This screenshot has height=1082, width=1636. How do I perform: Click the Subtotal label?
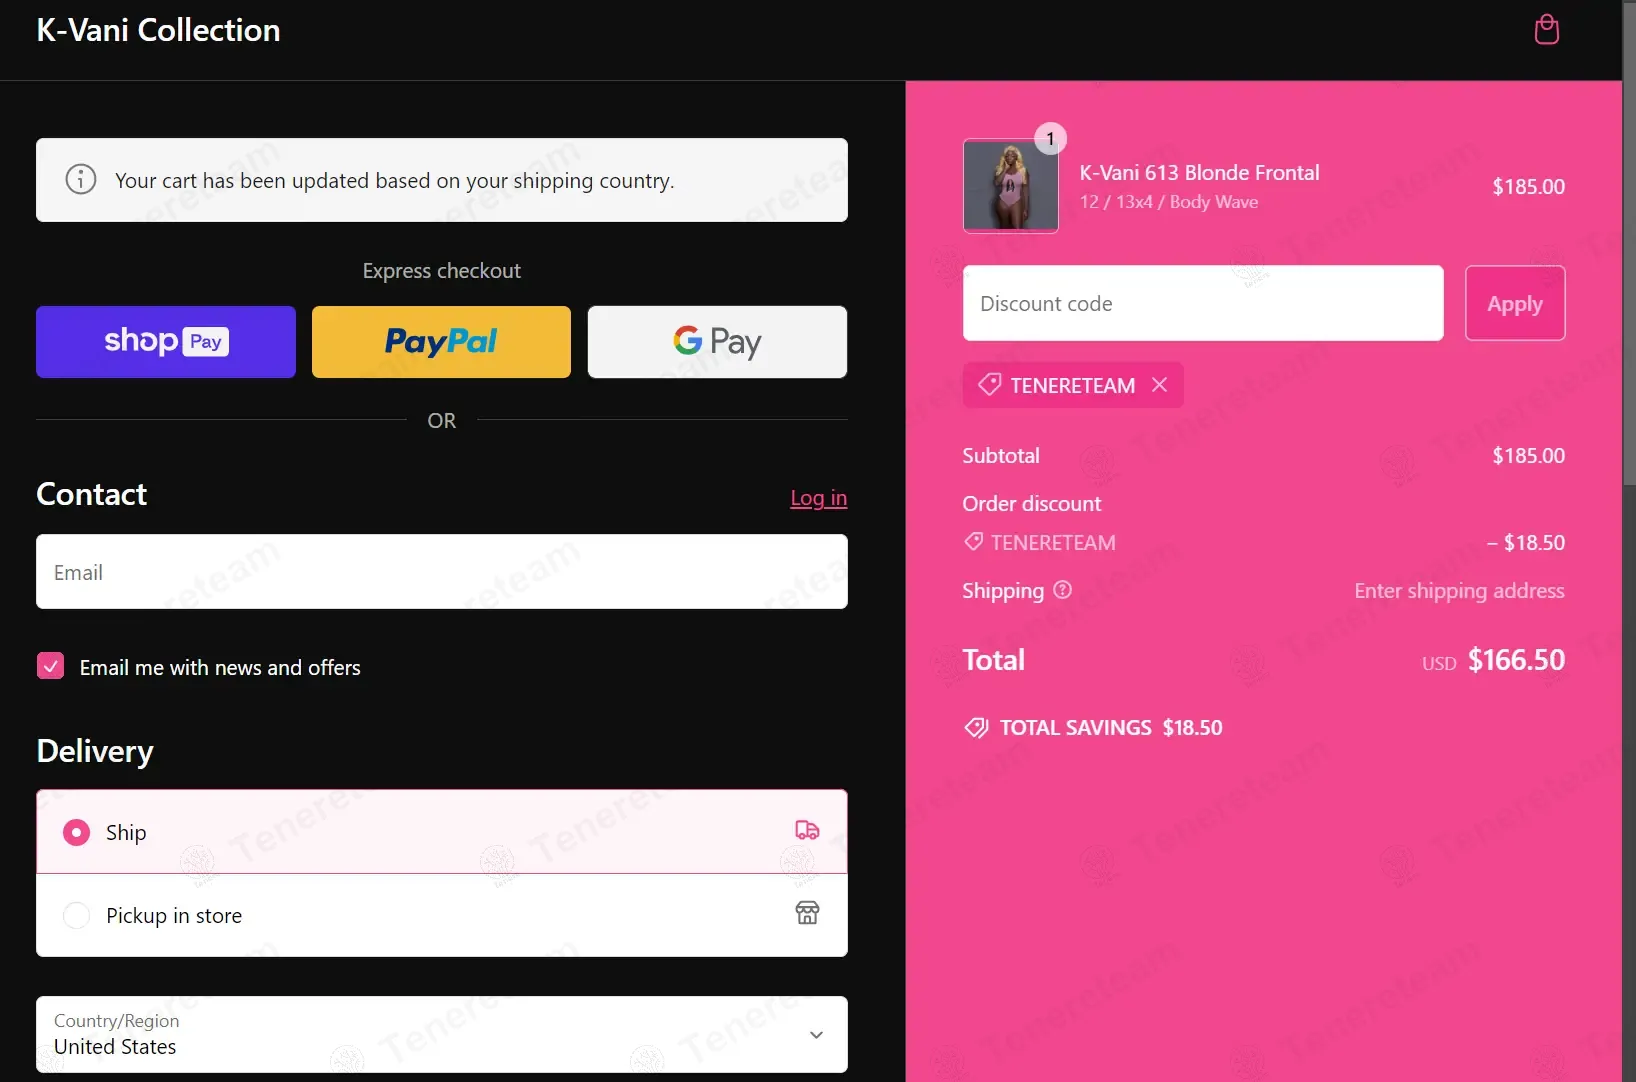click(1001, 456)
